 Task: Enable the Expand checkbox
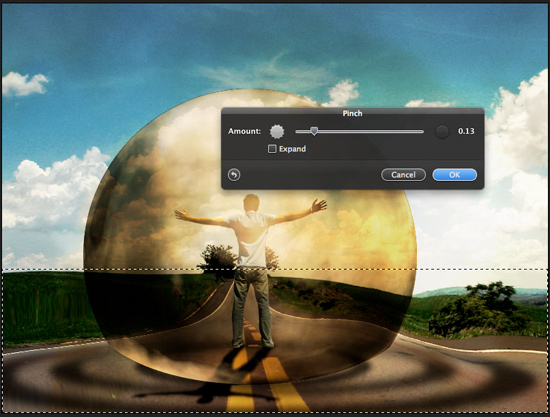click(x=272, y=149)
